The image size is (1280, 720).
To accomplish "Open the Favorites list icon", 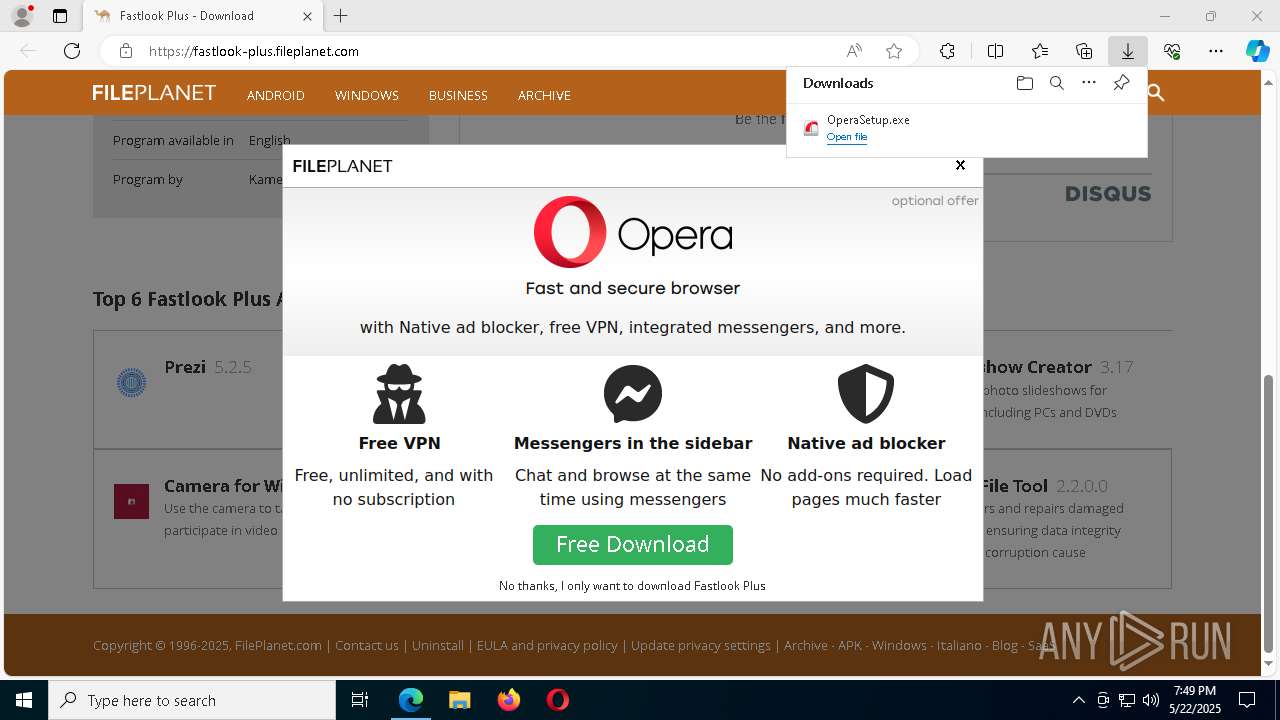I will (x=1040, y=51).
